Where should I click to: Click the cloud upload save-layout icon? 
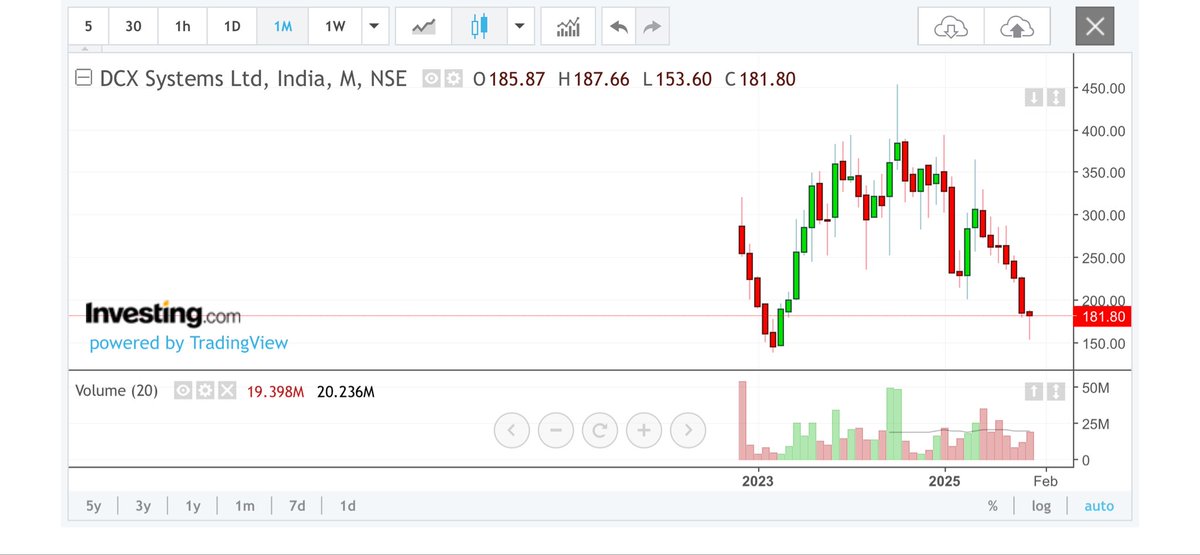coord(1017,27)
